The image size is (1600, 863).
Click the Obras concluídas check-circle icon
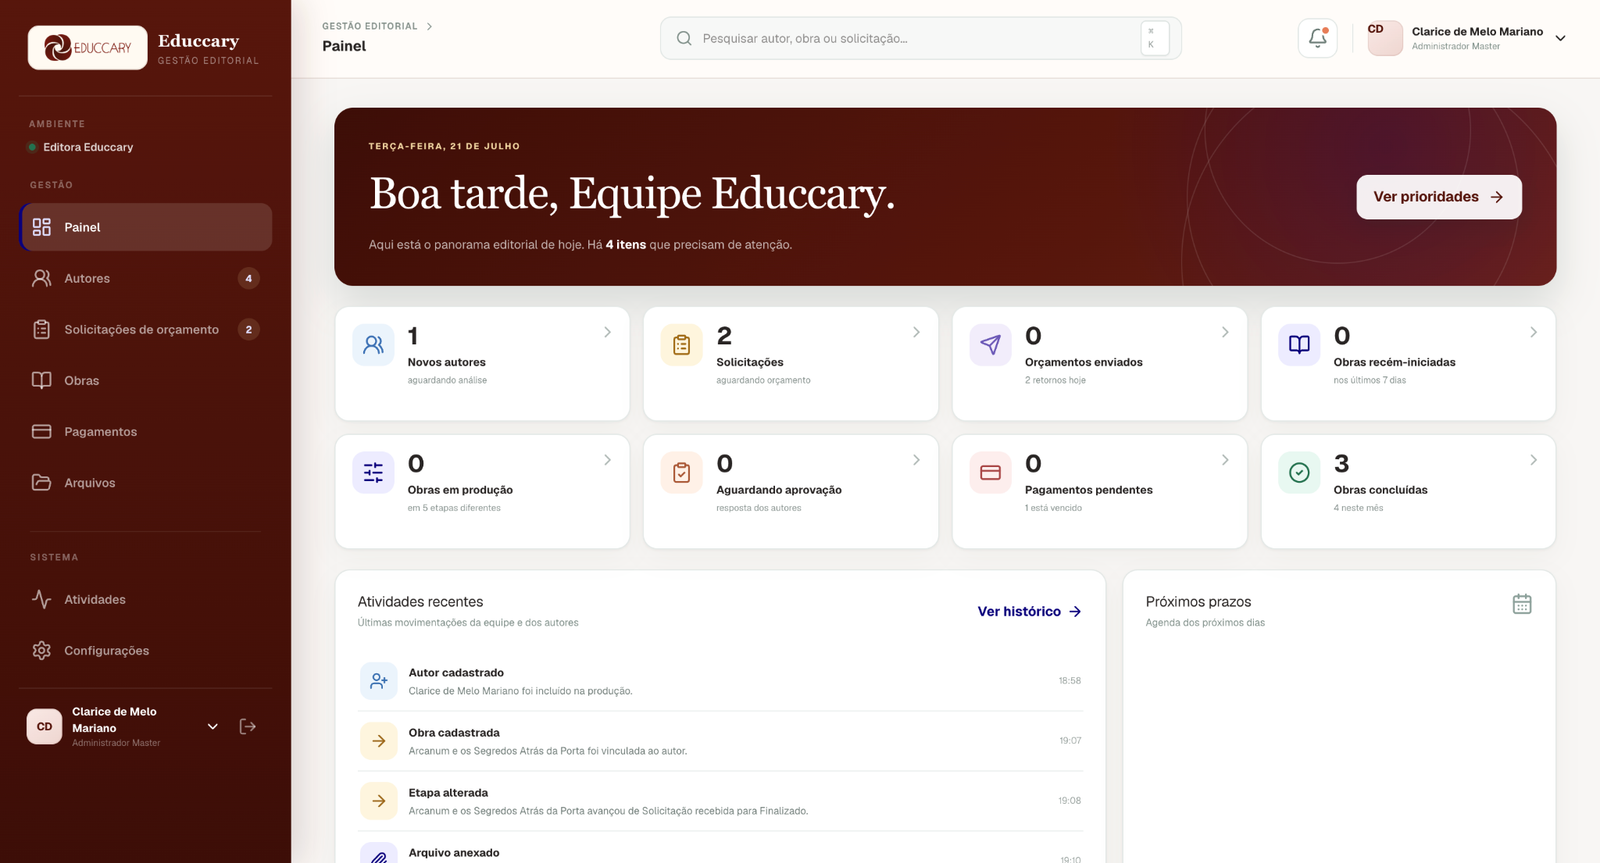[1299, 473]
